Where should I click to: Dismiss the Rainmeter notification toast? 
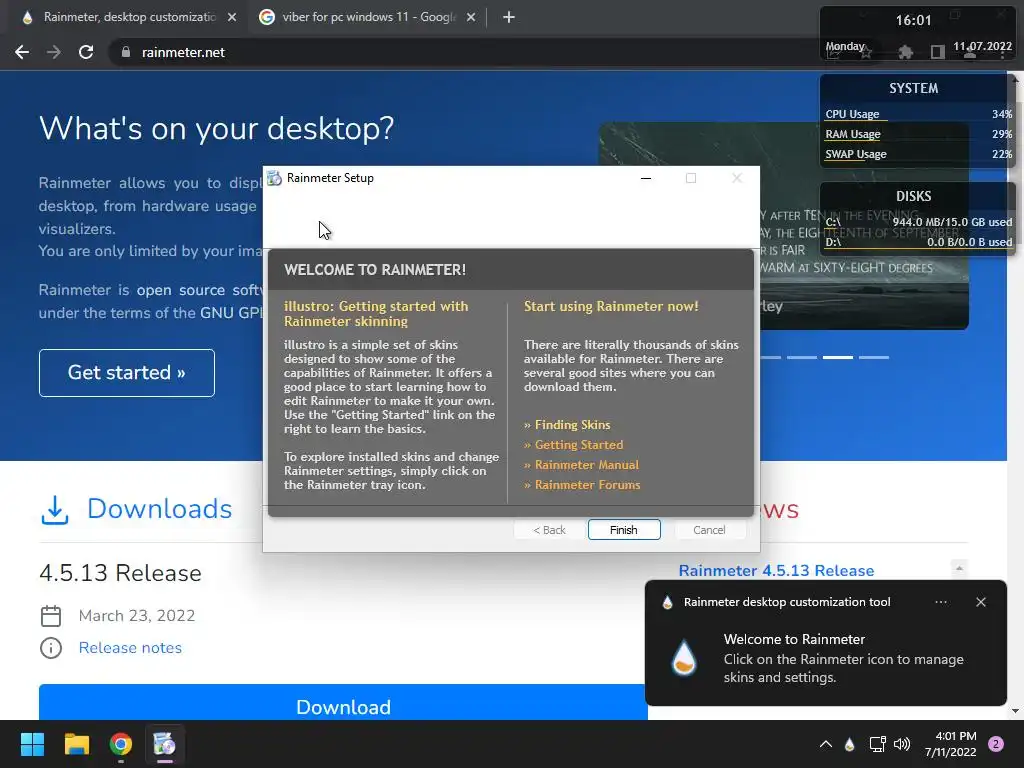click(980, 602)
